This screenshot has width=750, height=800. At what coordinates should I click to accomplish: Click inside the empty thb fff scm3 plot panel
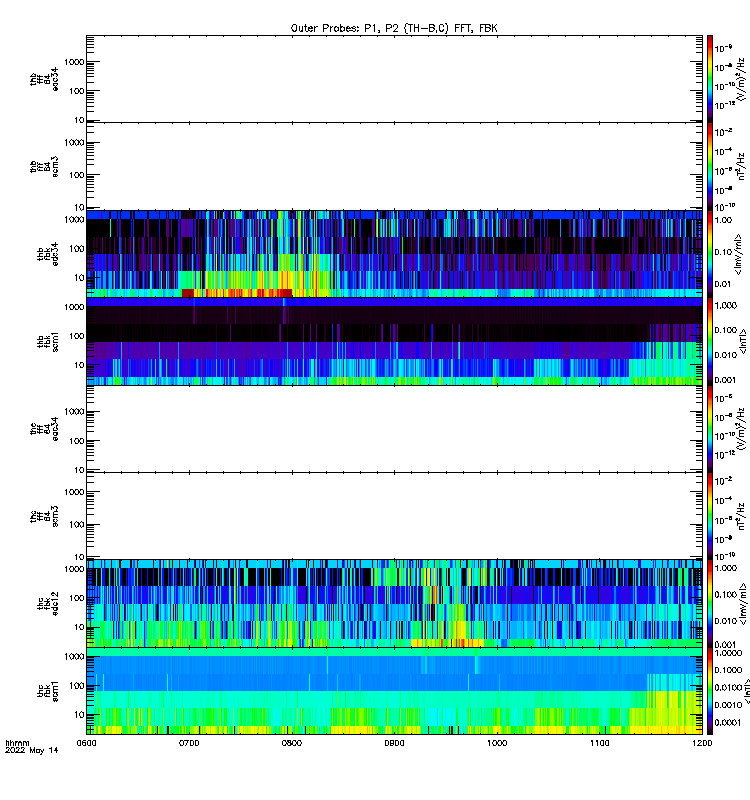[x=394, y=166]
